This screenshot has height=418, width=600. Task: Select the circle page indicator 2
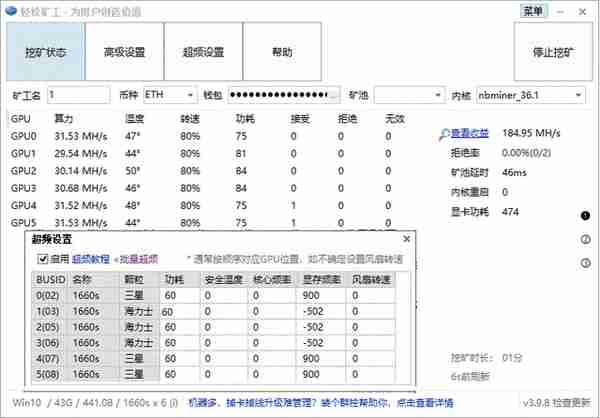[x=585, y=239]
